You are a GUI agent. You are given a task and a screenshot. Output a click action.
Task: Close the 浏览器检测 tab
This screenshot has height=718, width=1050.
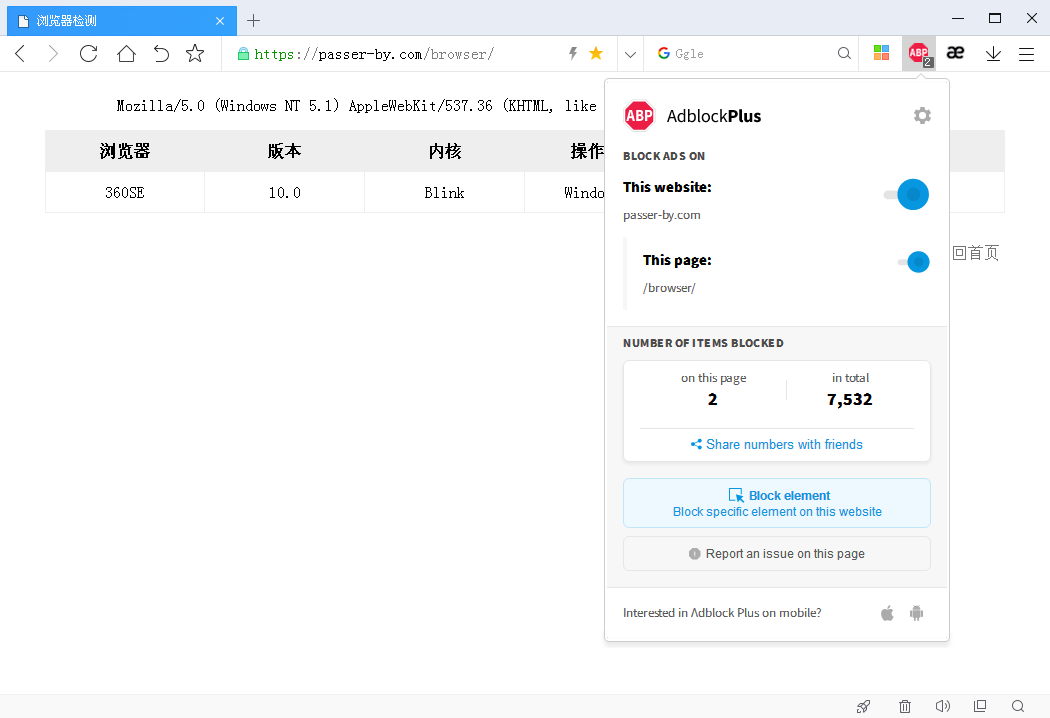click(x=220, y=21)
